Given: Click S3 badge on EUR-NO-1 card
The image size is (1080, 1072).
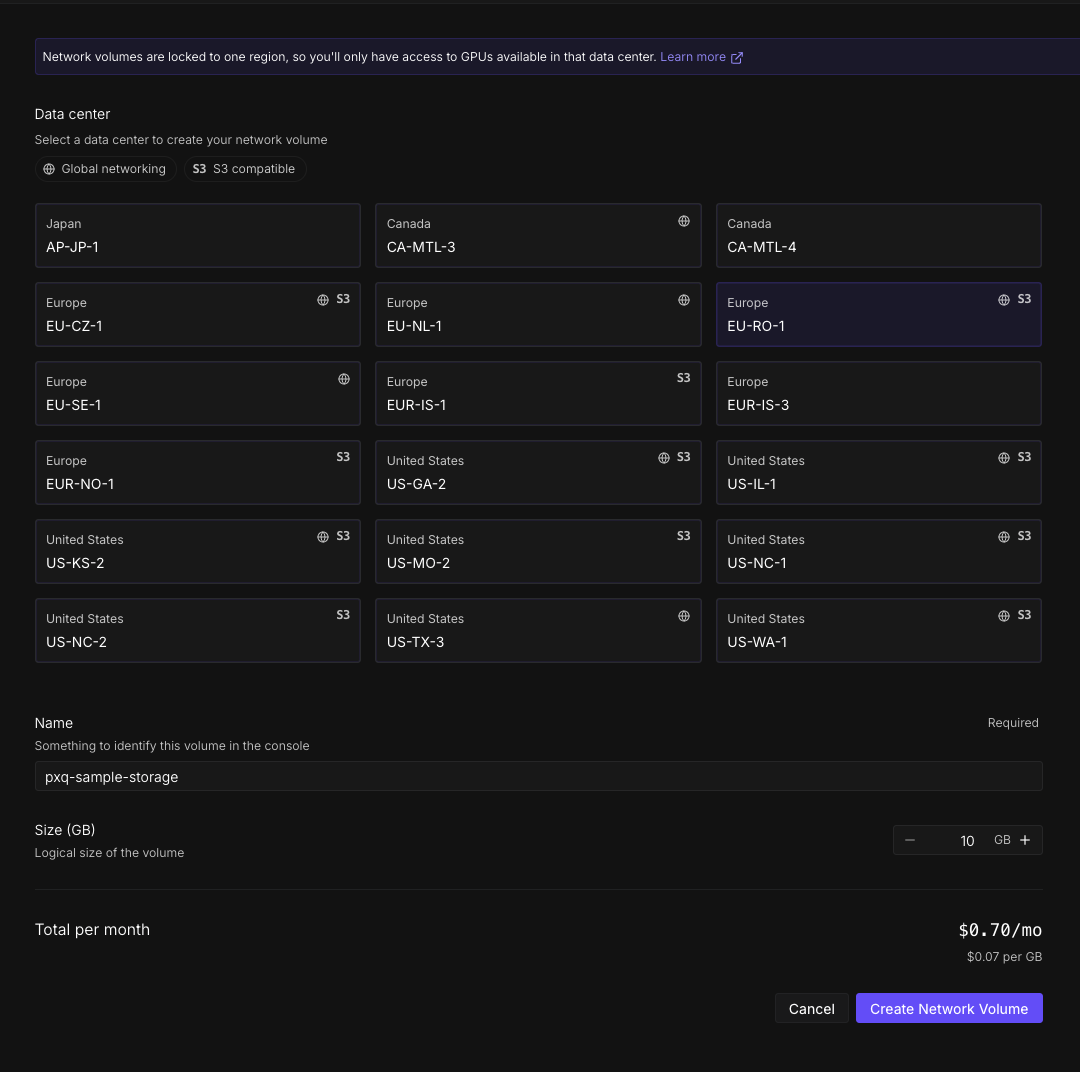Looking at the screenshot, I should [x=343, y=457].
